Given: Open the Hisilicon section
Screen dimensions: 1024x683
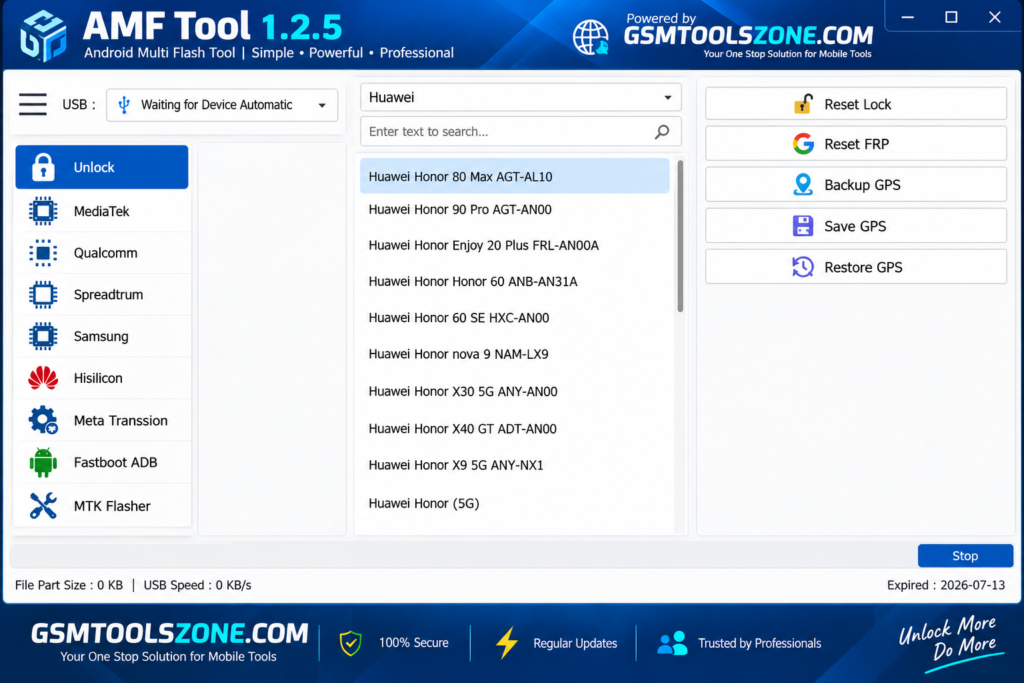Looking at the screenshot, I should tap(103, 378).
